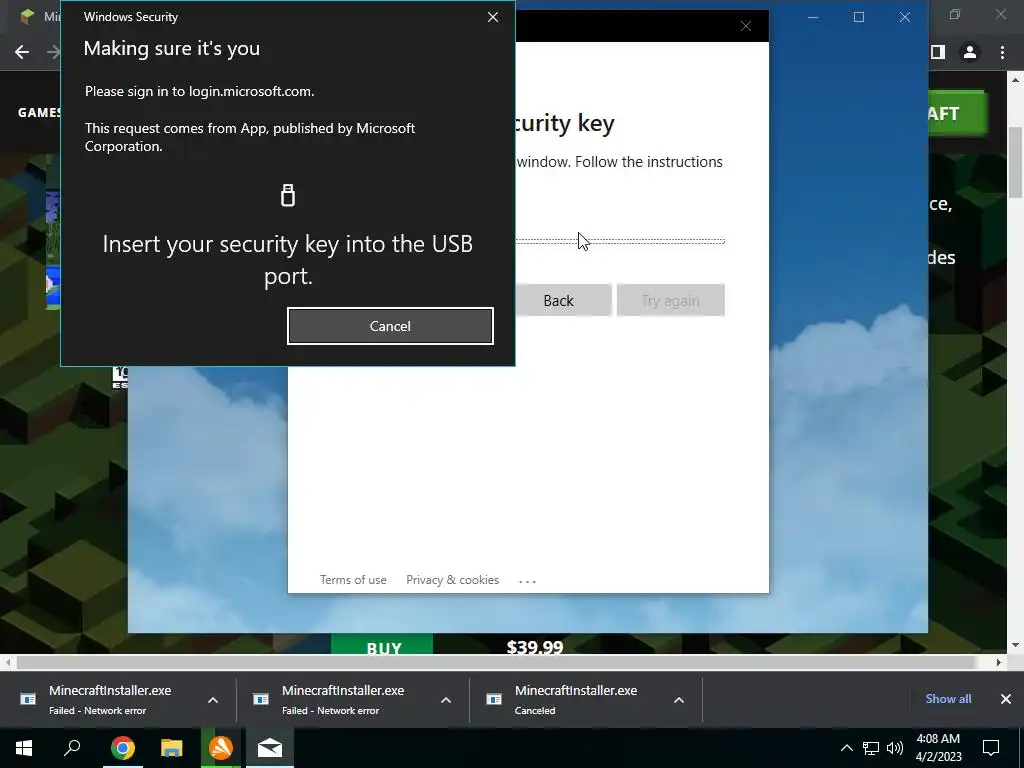Close the Windows Security dialog
Image resolution: width=1024 pixels, height=768 pixels.
pos(493,17)
